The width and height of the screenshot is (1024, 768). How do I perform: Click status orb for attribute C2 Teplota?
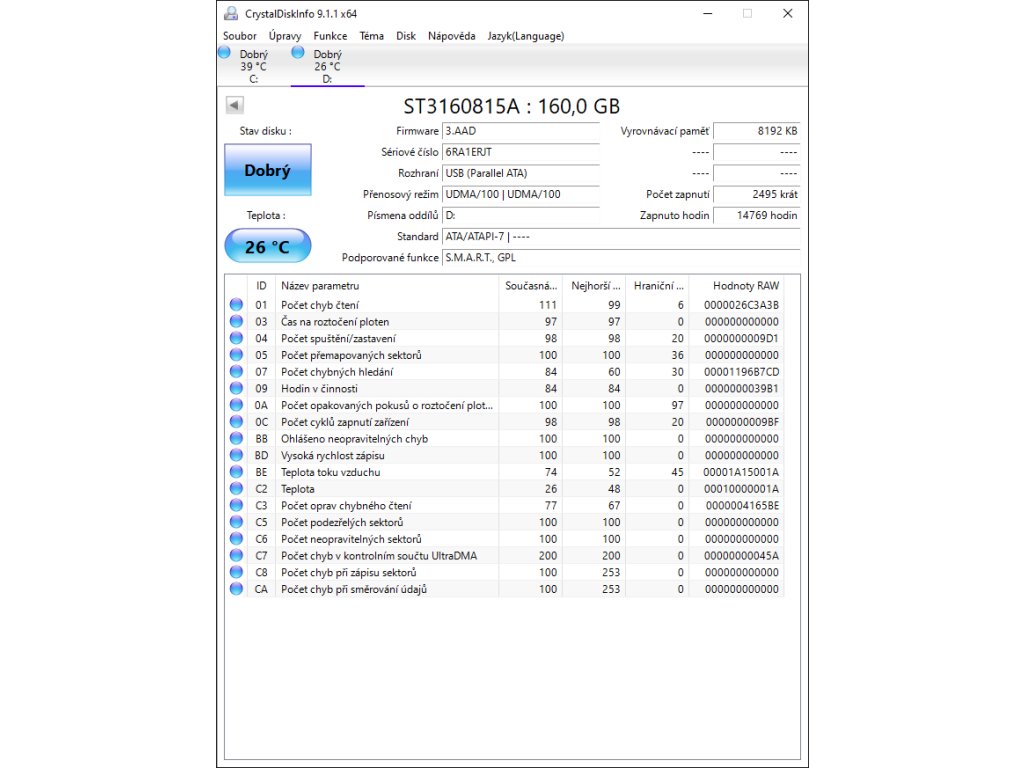pos(236,489)
